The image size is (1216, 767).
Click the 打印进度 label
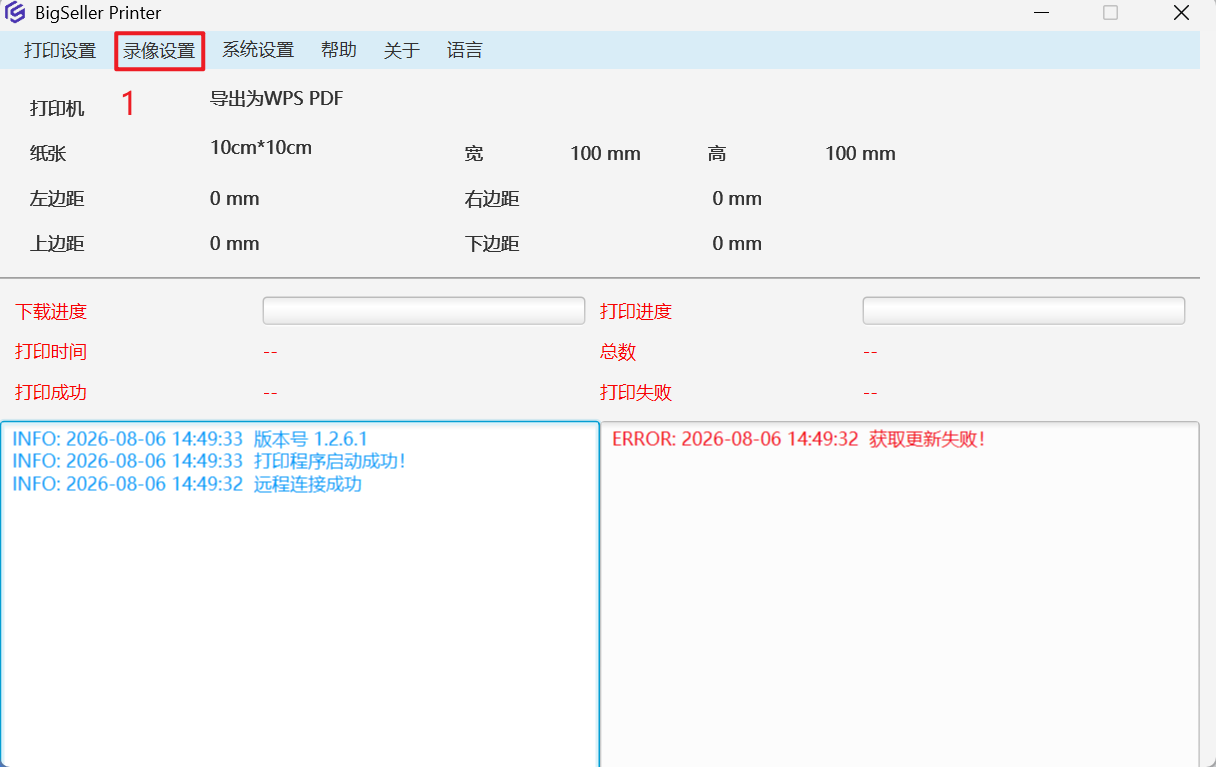coord(636,312)
